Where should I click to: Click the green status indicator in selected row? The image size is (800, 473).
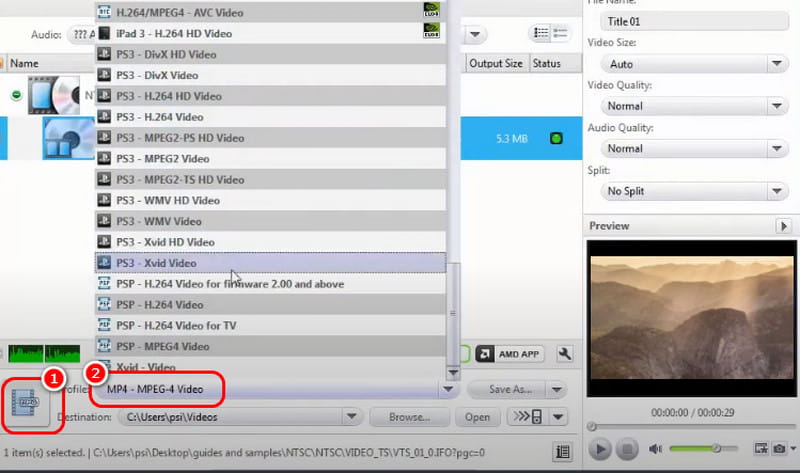556,138
